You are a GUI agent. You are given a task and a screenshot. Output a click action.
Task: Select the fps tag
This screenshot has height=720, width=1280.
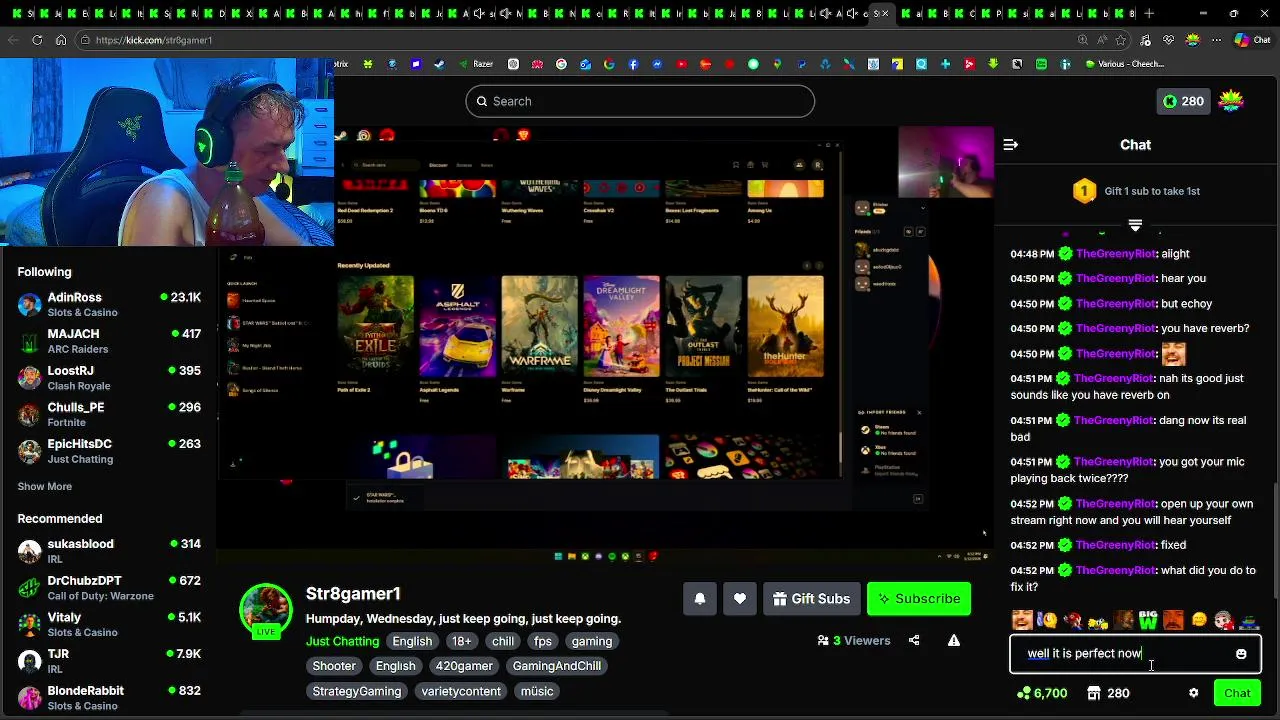point(542,641)
